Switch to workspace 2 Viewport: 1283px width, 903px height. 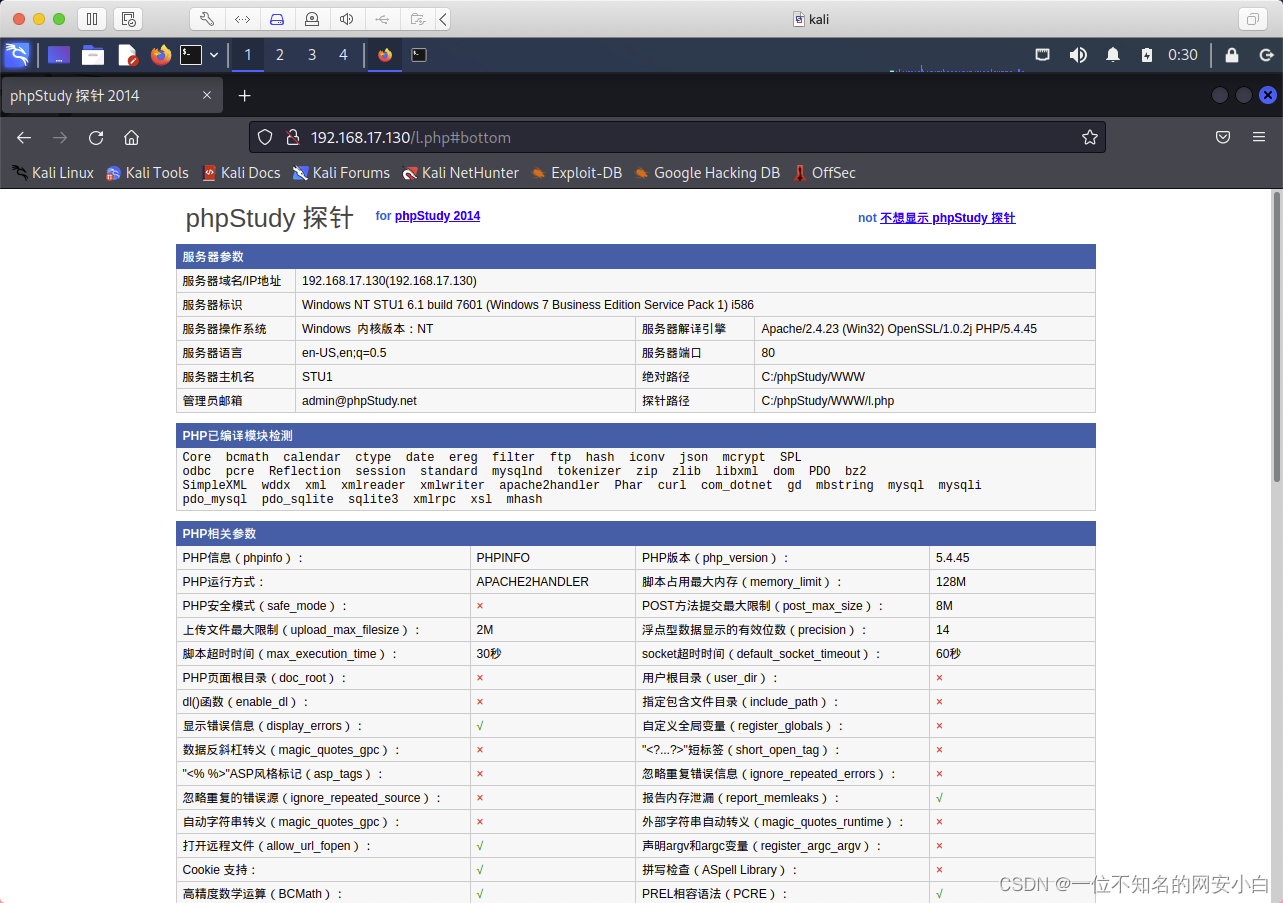click(280, 55)
